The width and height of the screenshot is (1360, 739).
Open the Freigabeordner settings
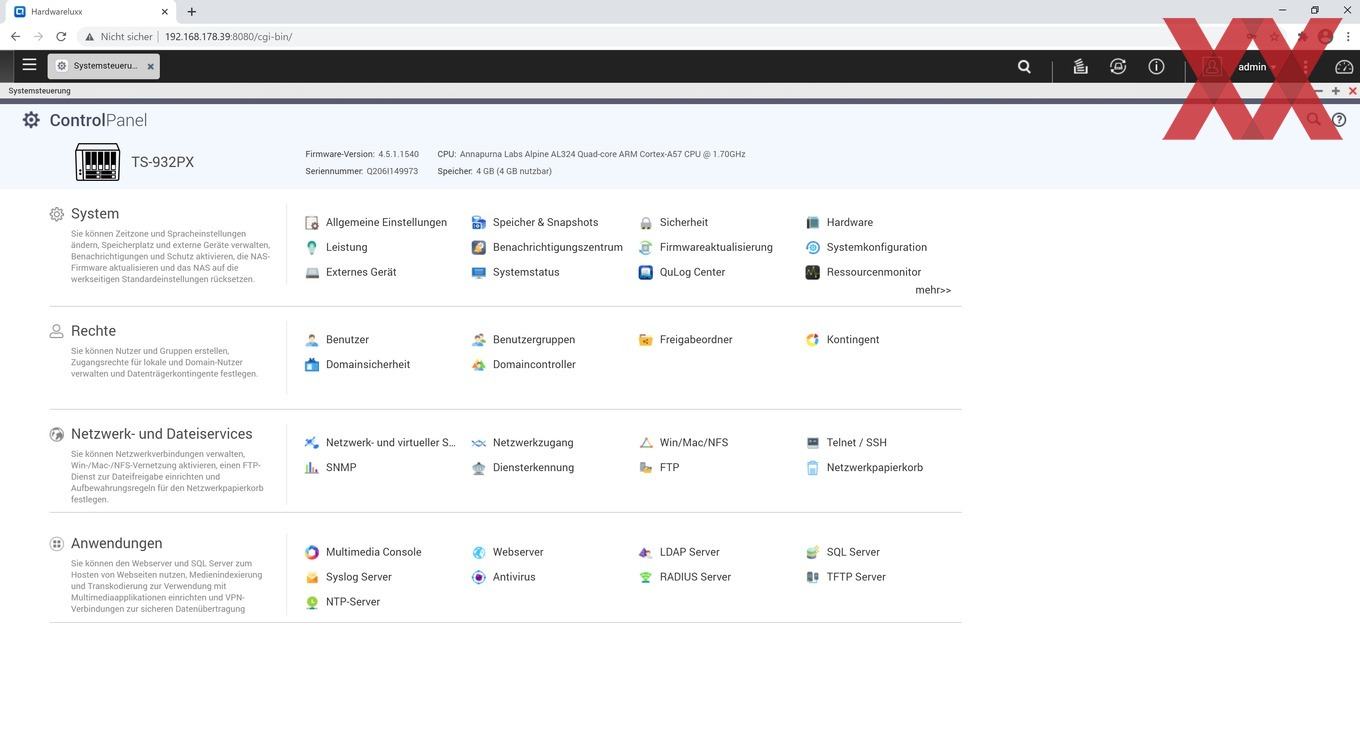695,340
